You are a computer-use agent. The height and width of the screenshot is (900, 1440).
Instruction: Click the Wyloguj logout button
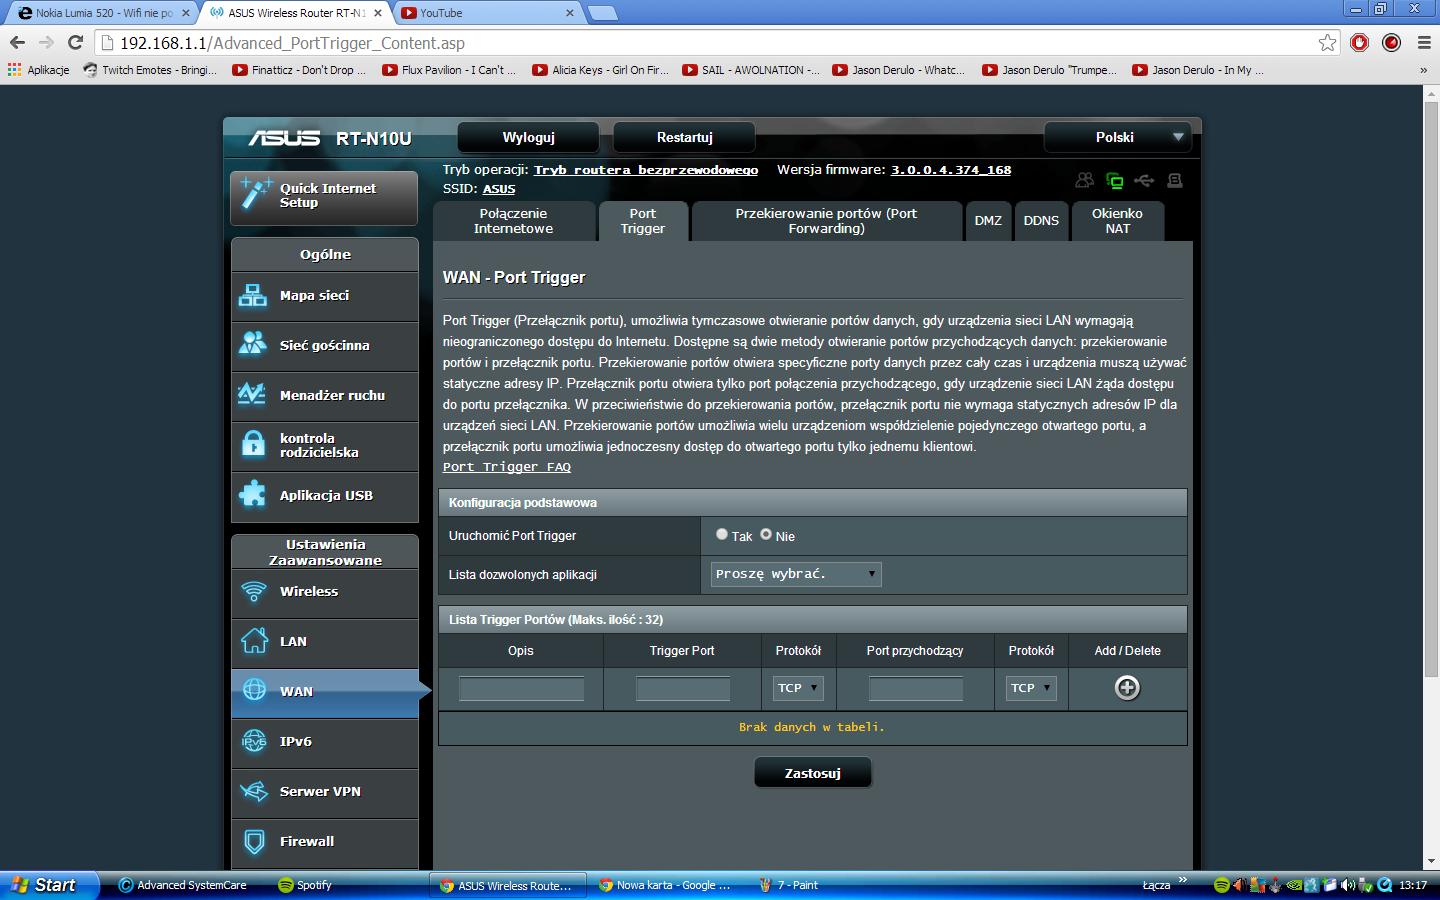coord(528,137)
